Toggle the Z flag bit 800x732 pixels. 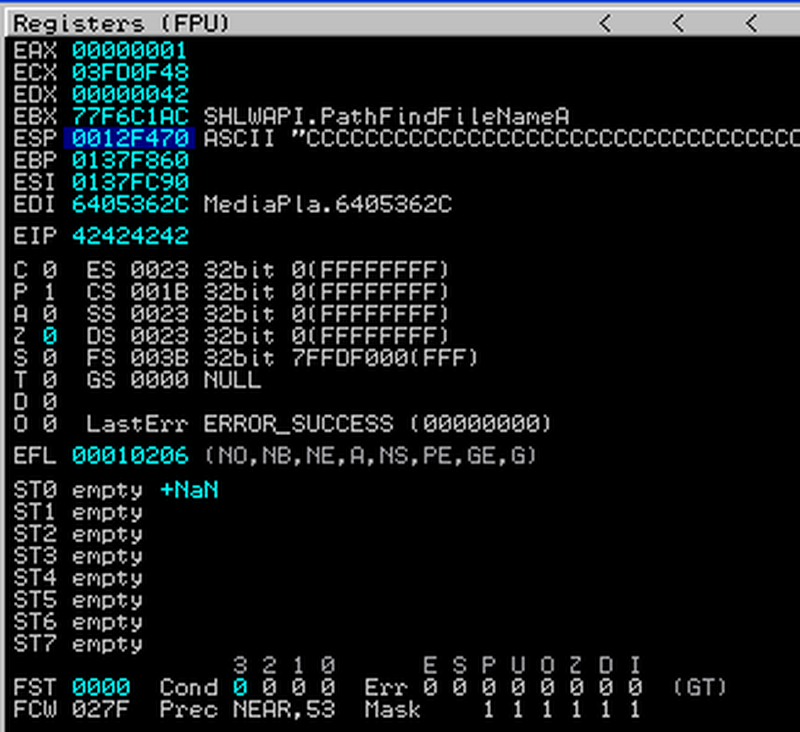[48, 336]
